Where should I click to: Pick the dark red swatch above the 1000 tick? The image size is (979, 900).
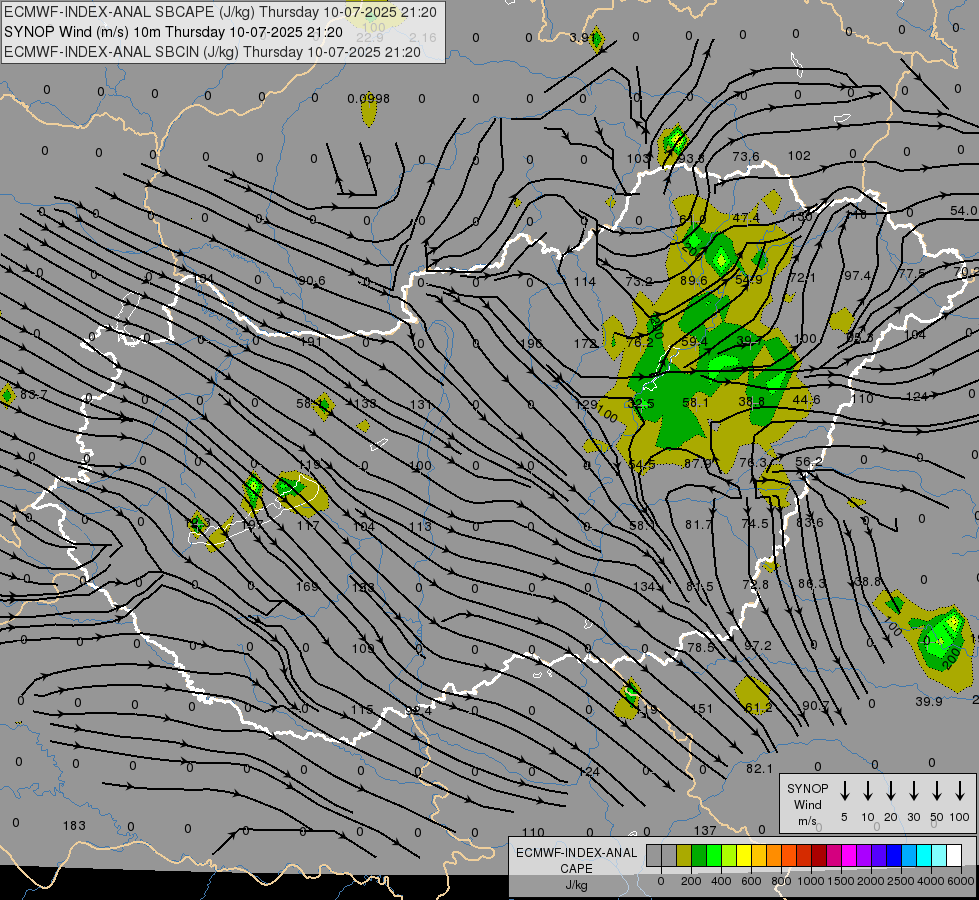(819, 855)
